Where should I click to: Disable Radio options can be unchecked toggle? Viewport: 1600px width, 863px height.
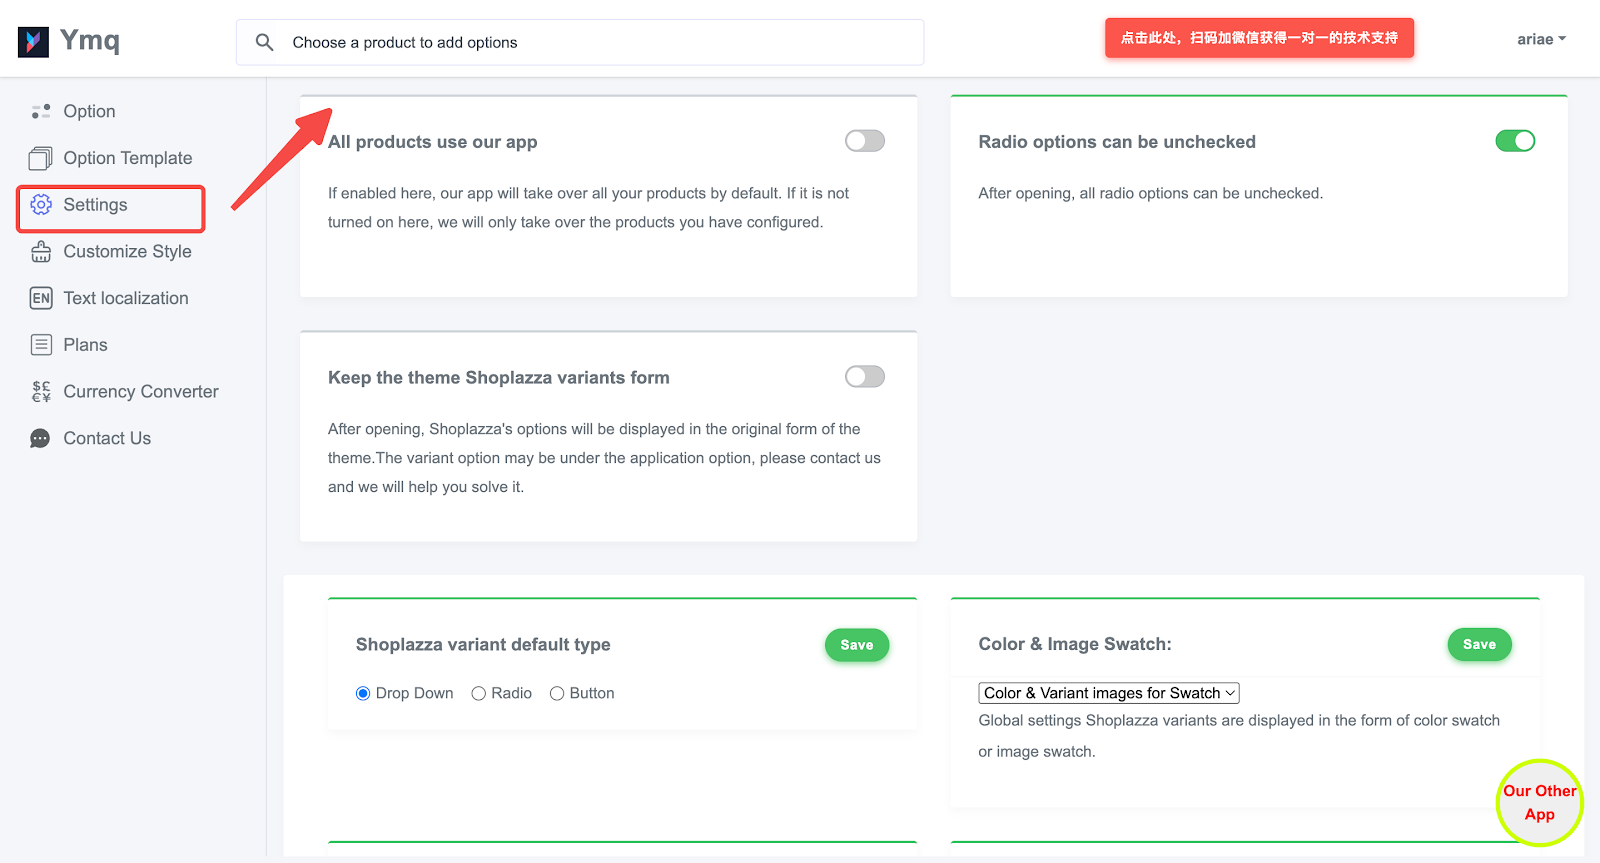click(x=1514, y=141)
